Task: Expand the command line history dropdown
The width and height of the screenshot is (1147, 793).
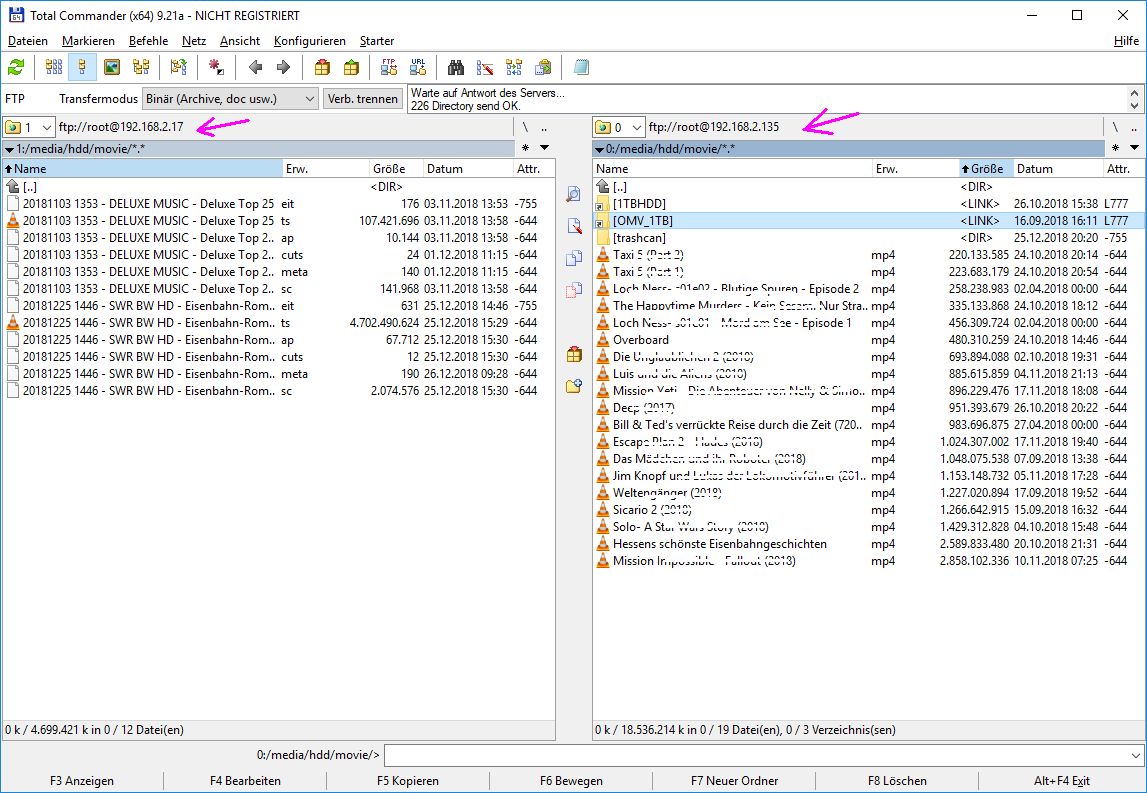Action: [x=1135, y=755]
